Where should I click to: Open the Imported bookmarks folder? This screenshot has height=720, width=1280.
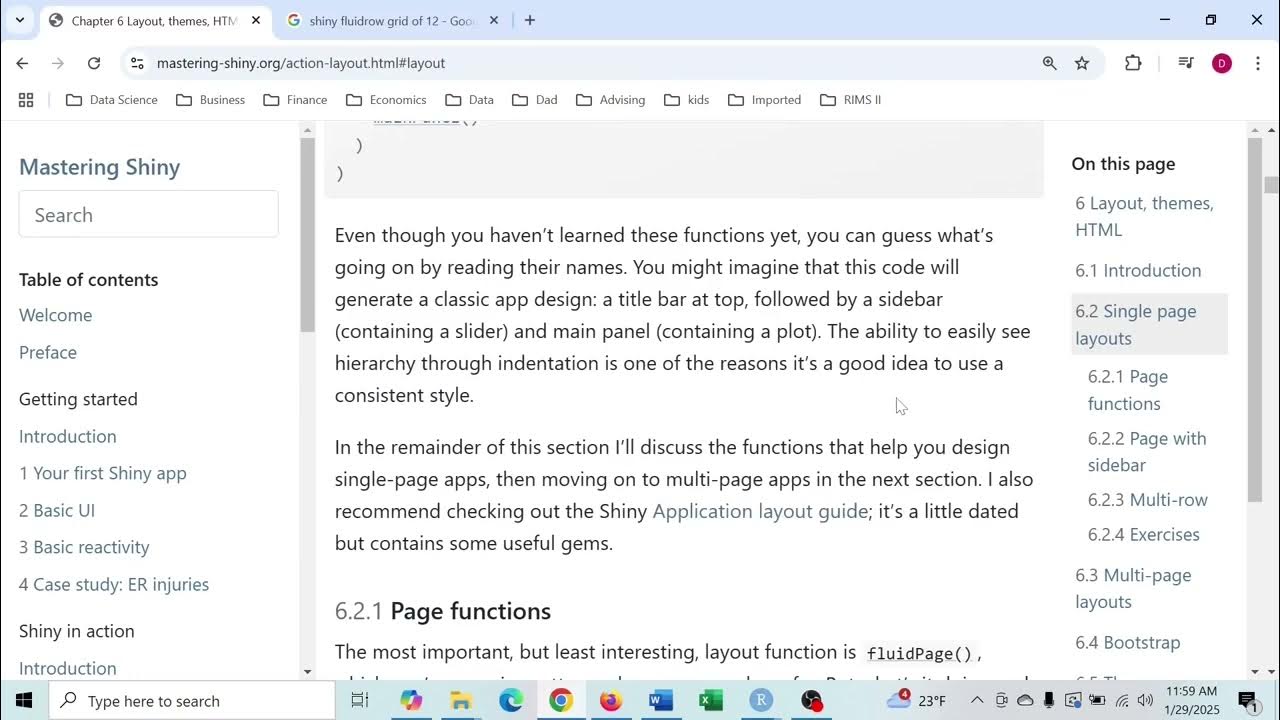coord(765,100)
